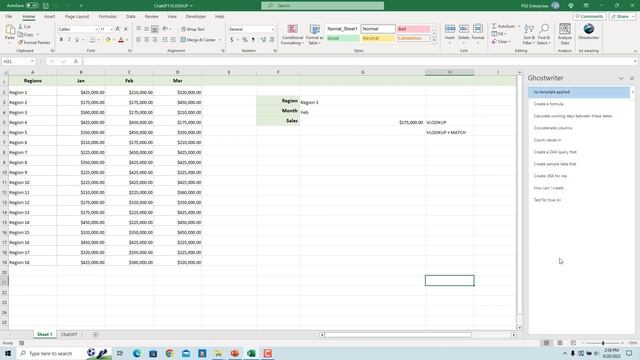Open the Data tab

[x=131, y=17]
